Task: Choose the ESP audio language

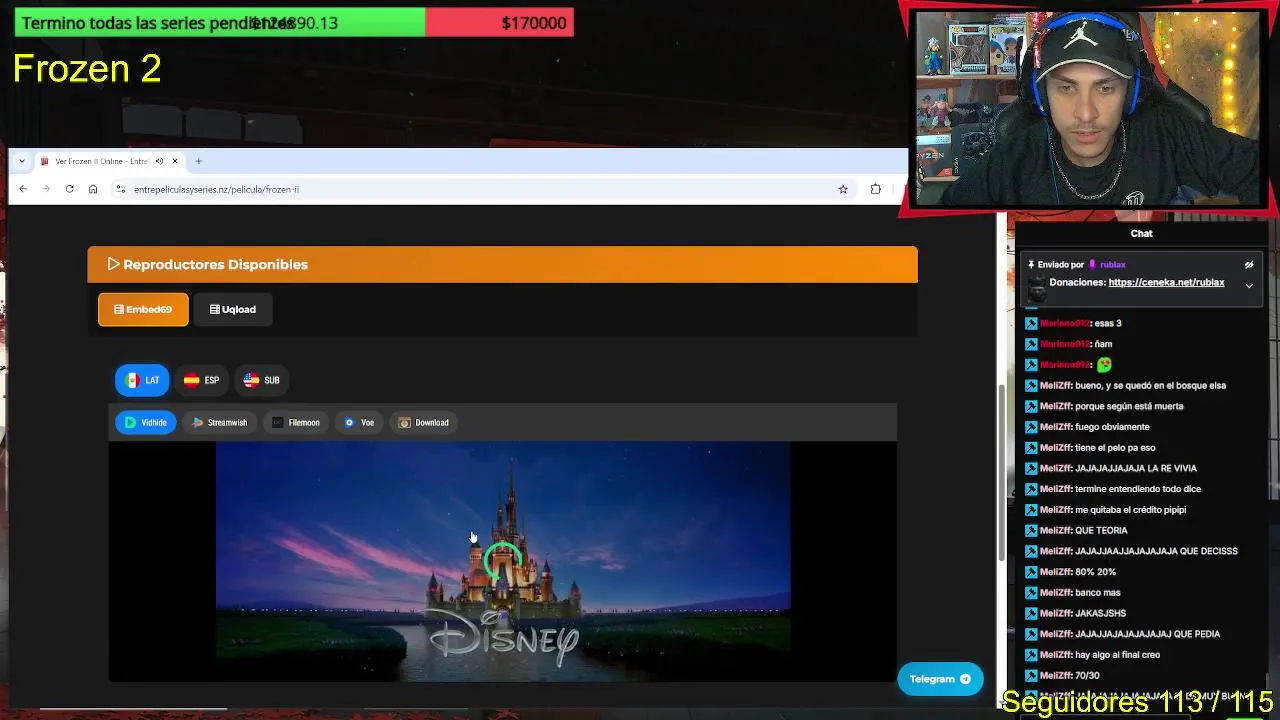Action: point(202,380)
